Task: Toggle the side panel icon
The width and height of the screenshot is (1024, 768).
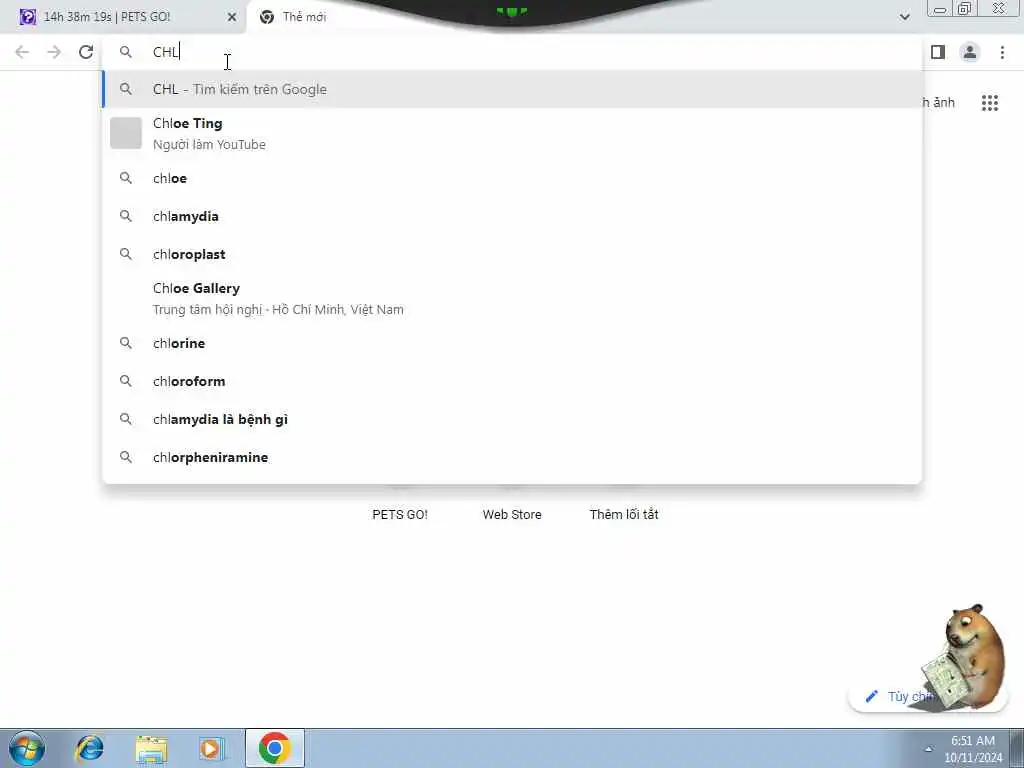Action: 938,52
